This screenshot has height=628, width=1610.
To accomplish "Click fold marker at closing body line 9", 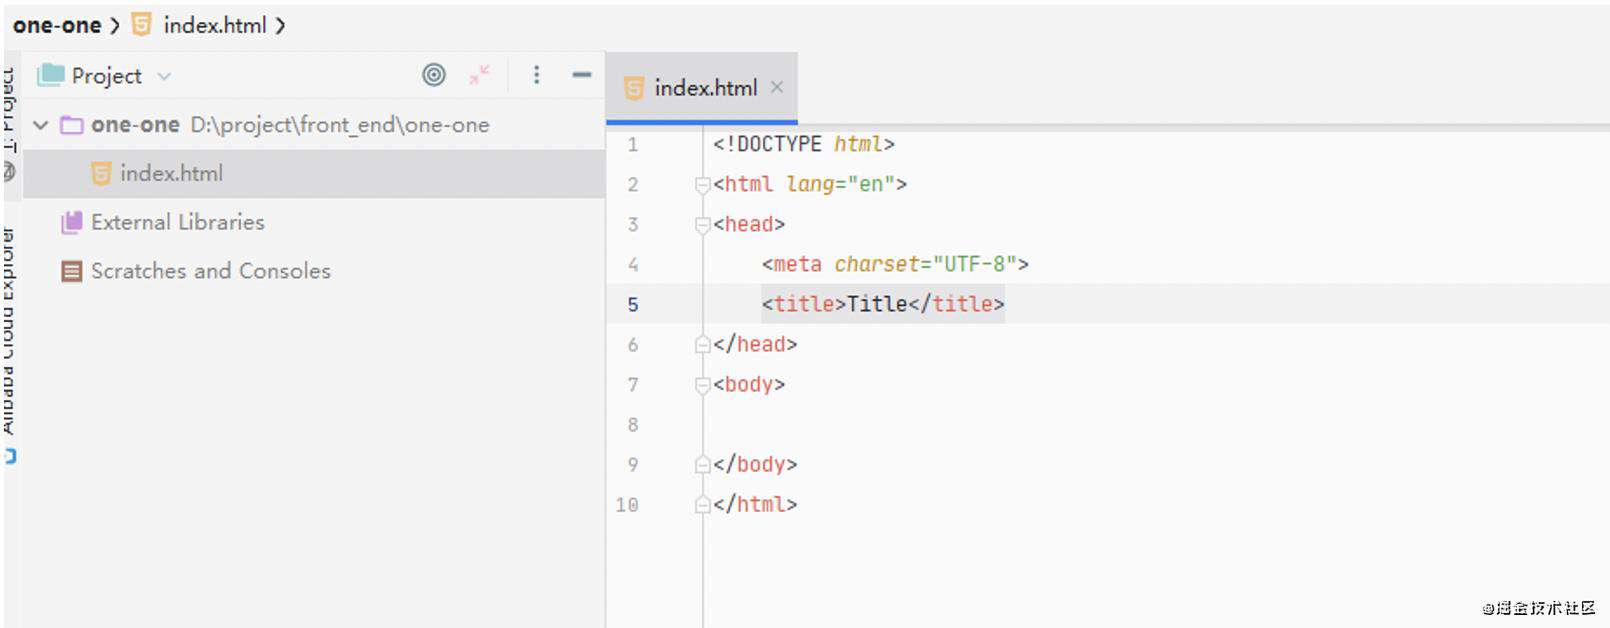I will (x=702, y=465).
